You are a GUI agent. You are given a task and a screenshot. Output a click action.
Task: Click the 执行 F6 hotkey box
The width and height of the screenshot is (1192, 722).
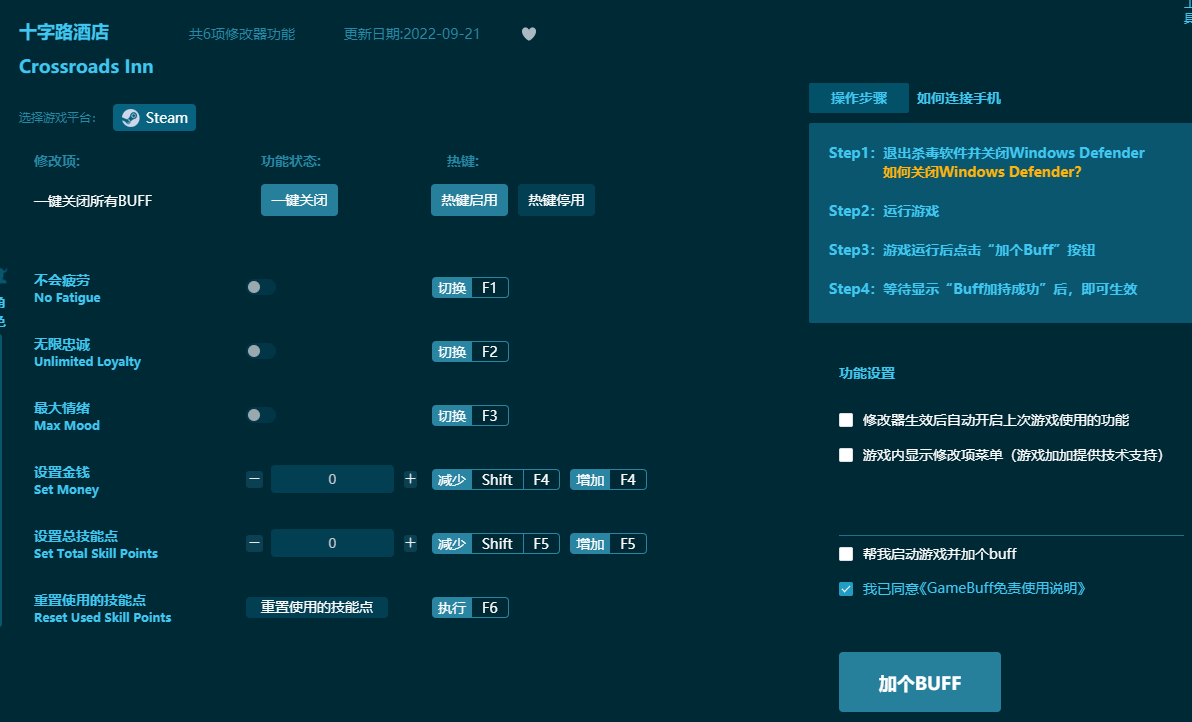pos(470,607)
